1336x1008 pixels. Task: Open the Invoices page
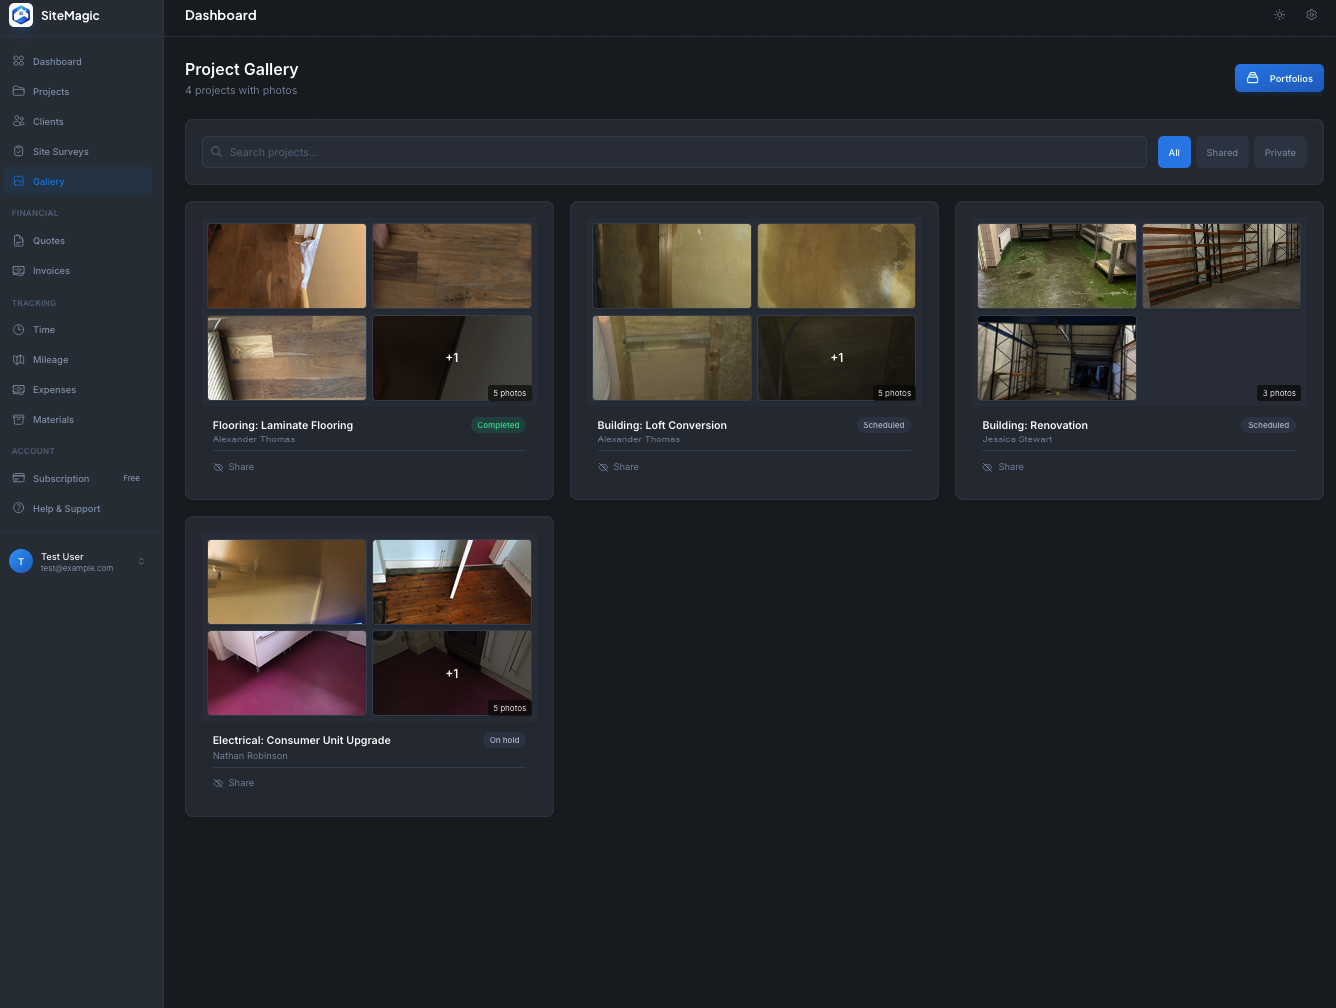pyautogui.click(x=50, y=270)
